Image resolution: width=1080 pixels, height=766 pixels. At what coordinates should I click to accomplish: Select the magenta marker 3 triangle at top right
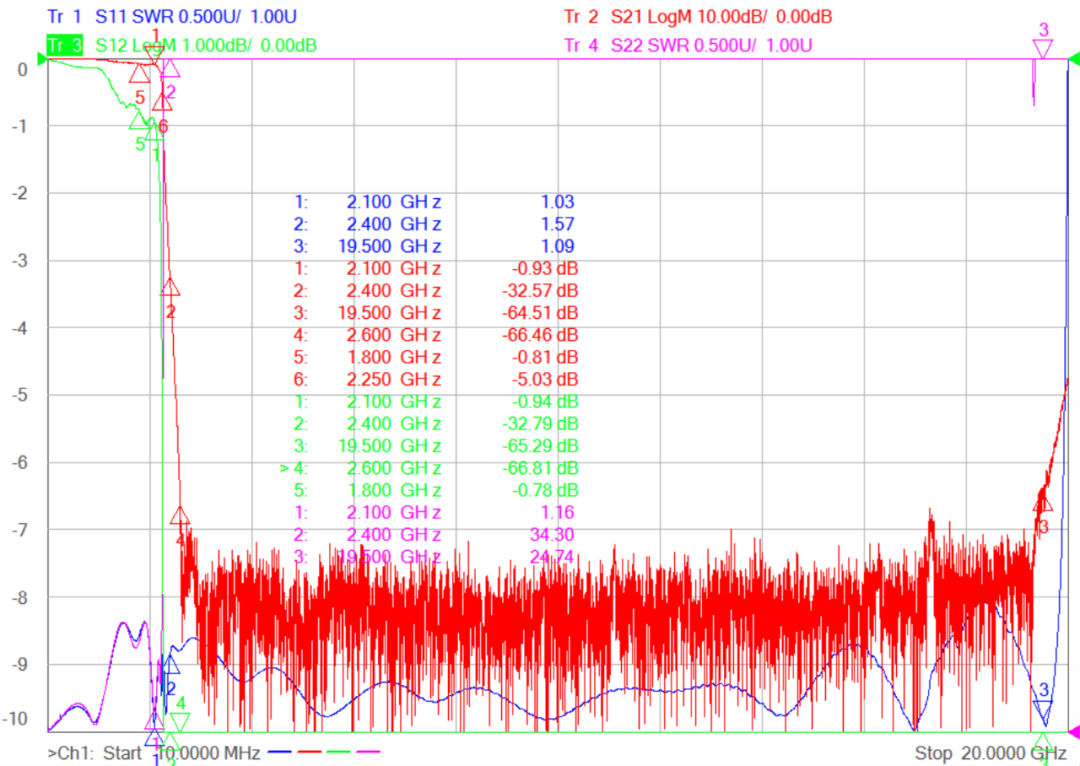click(1043, 49)
